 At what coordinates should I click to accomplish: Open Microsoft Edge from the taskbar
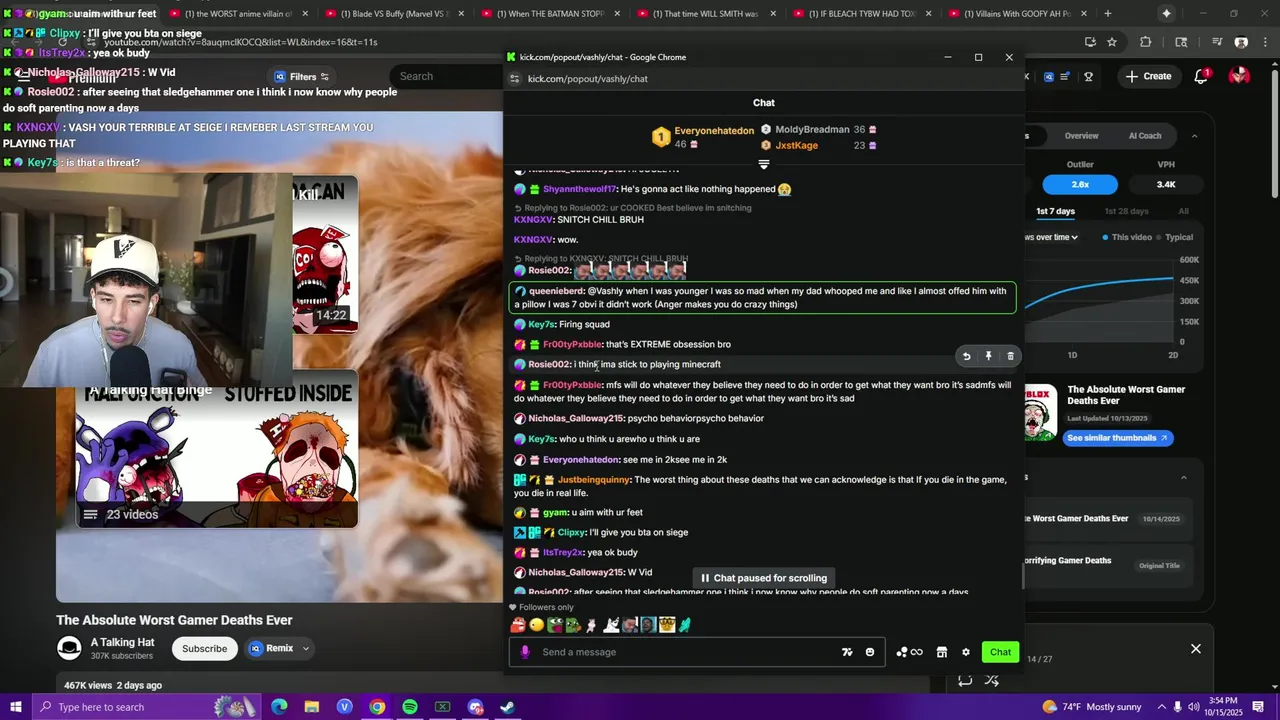(279, 707)
